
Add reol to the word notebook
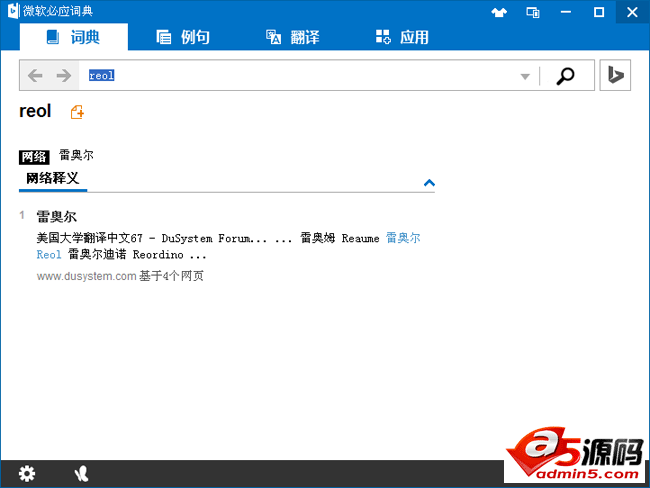click(77, 112)
